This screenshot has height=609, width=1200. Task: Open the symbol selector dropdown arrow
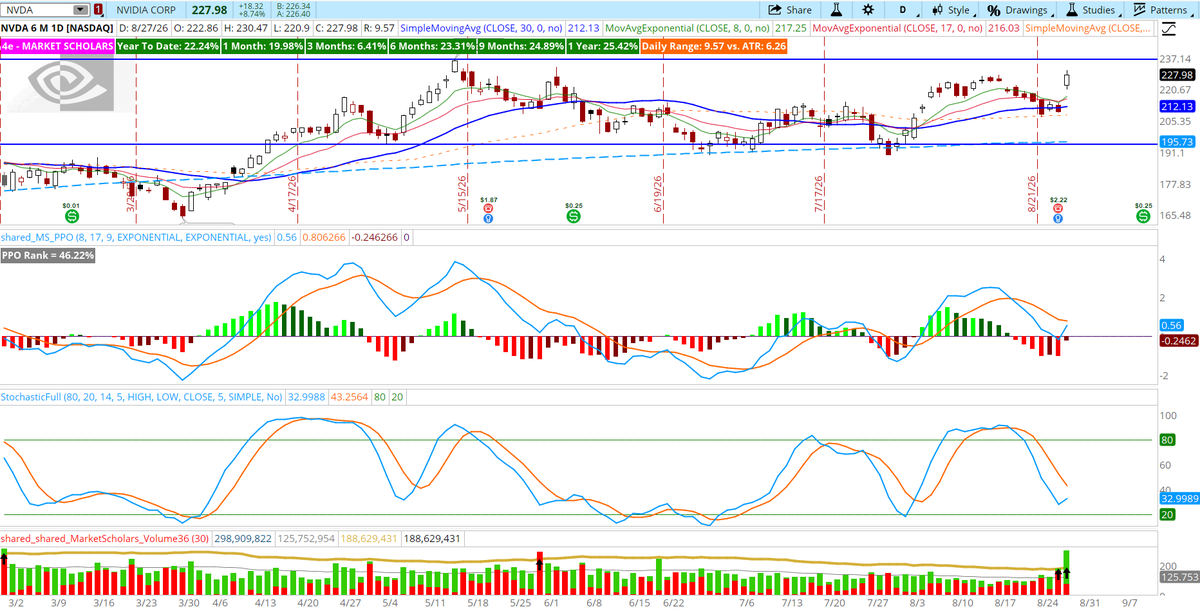tap(82, 10)
